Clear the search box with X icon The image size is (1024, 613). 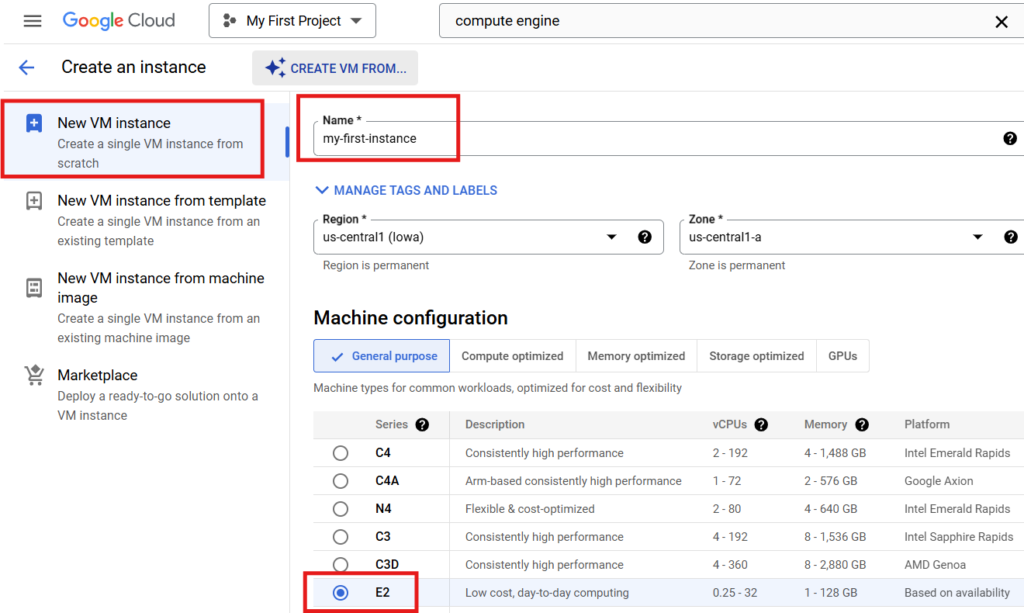click(1001, 21)
